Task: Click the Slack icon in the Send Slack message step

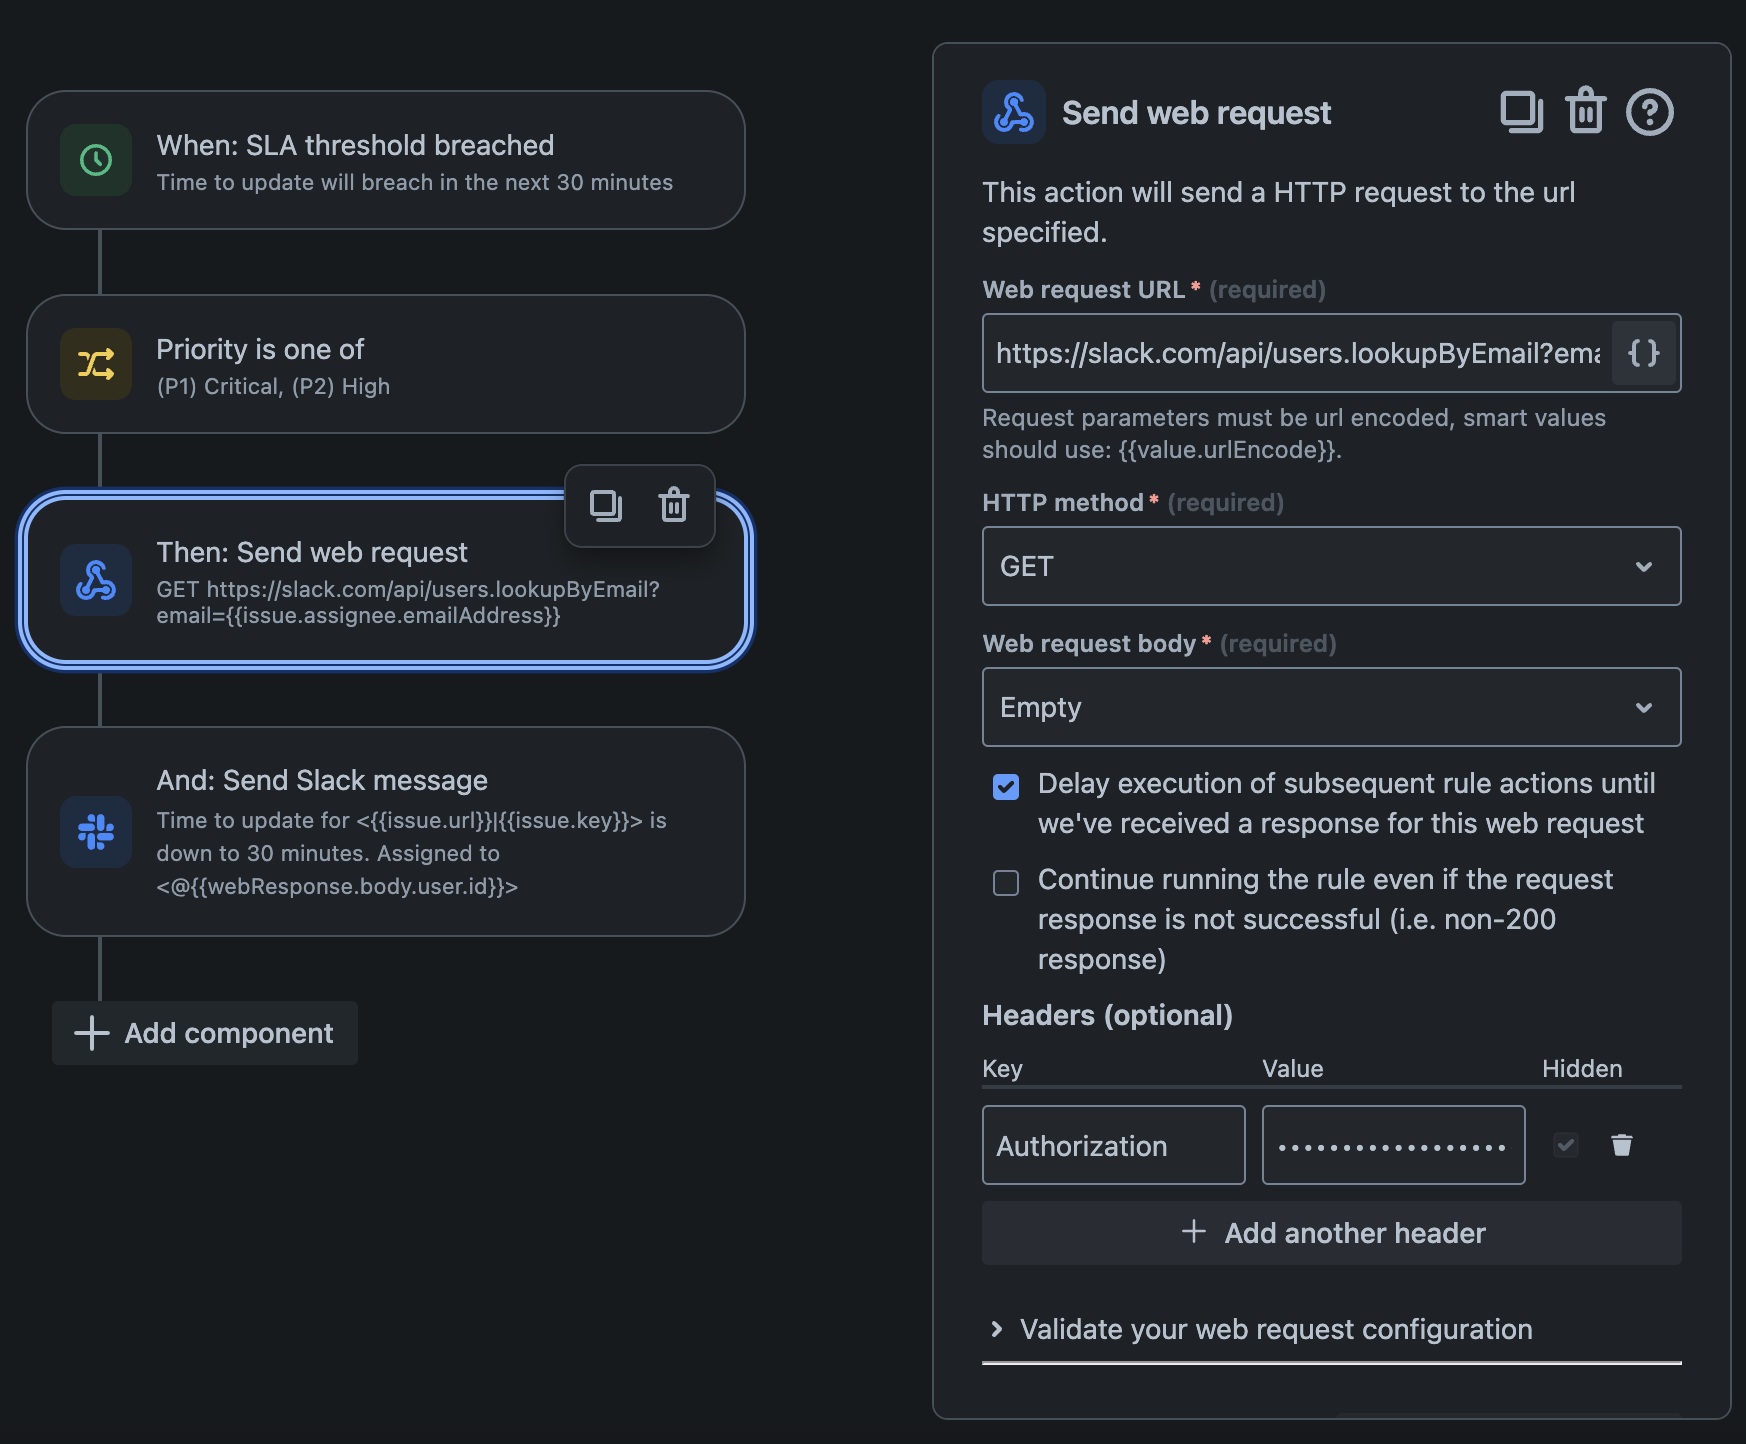Action: 96,832
